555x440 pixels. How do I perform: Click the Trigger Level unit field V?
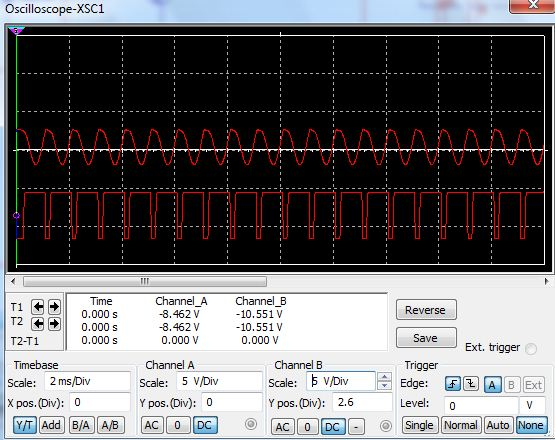click(532, 406)
